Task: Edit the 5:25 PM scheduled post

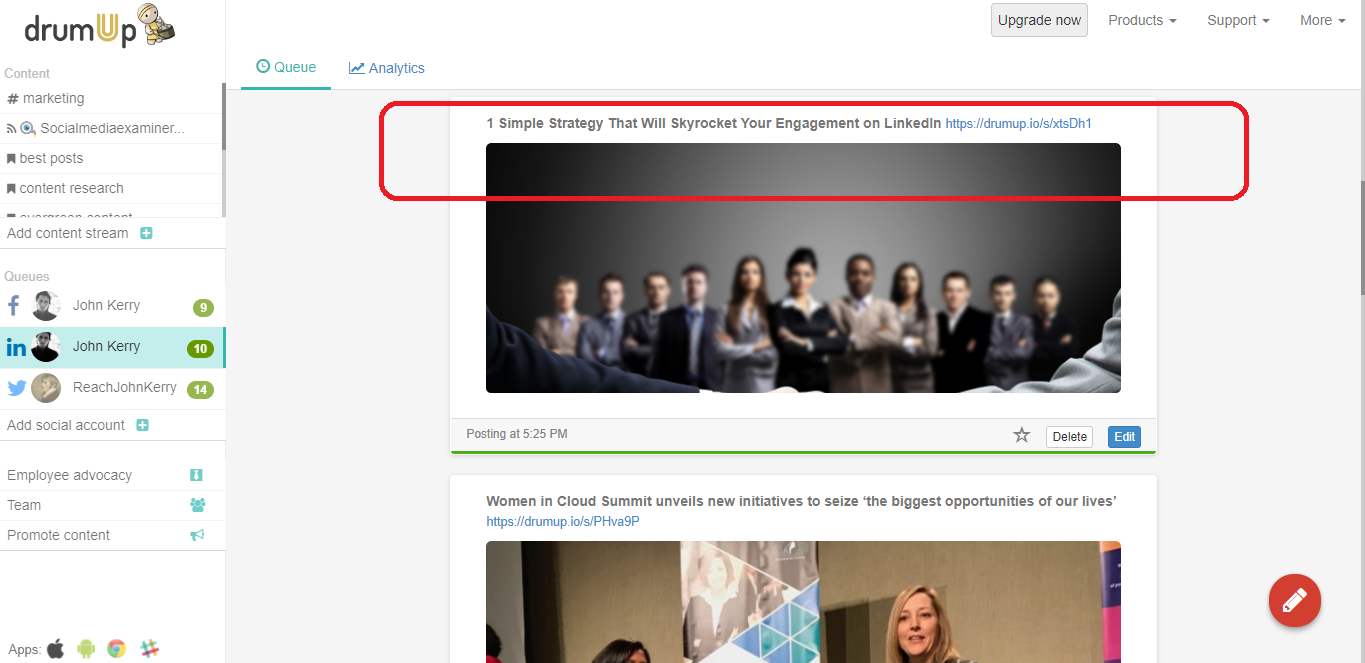Action: pos(1124,436)
